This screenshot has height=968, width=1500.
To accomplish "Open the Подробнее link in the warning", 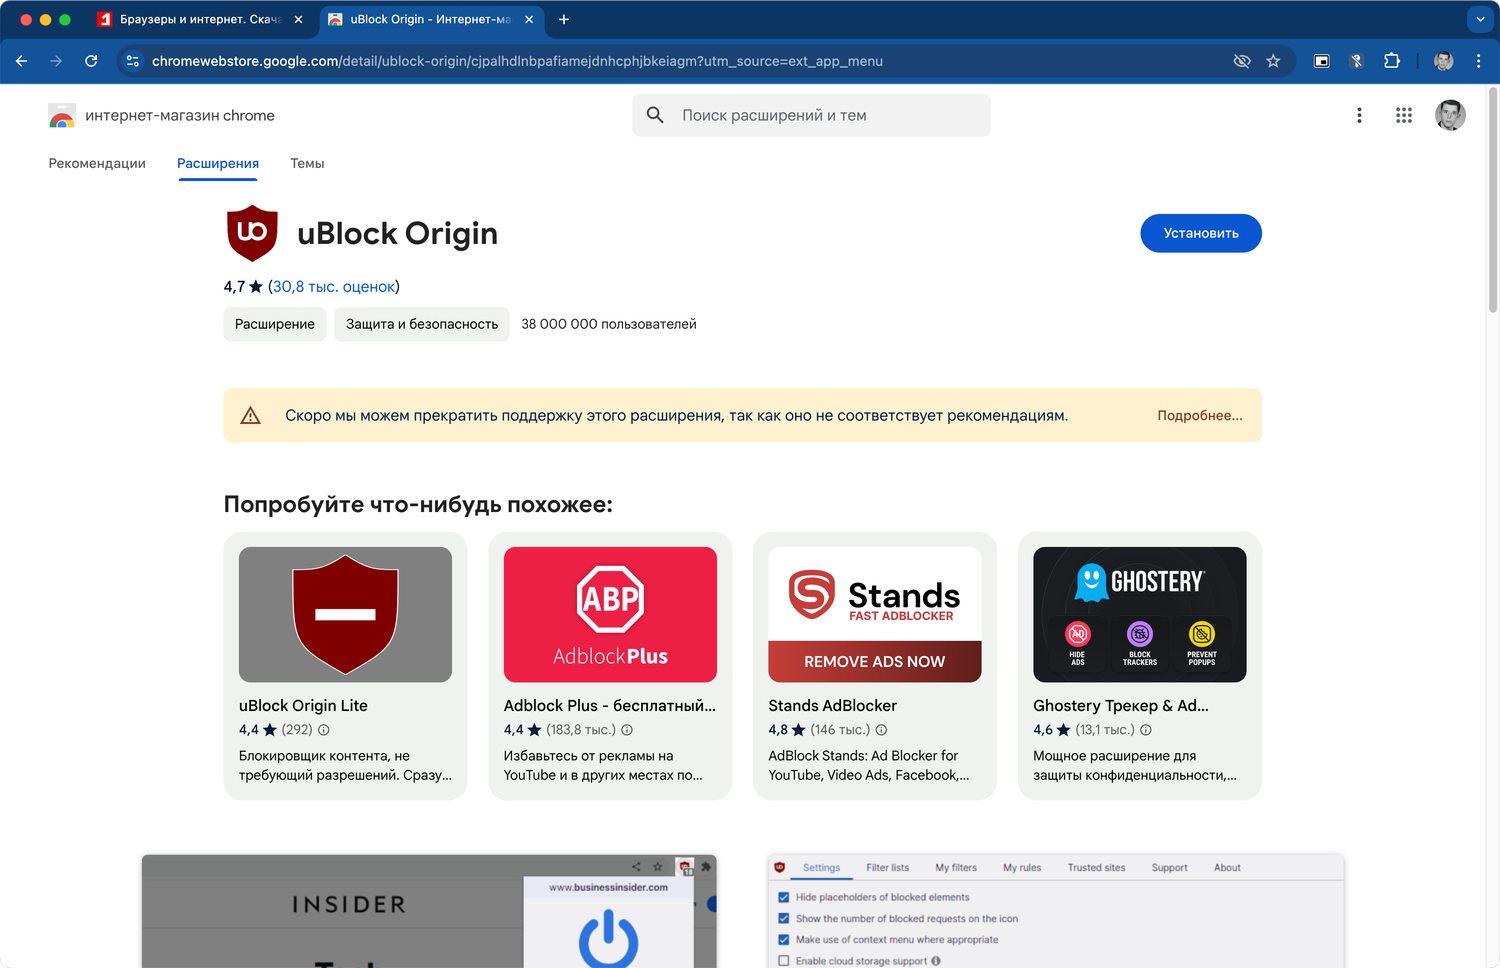I will (1200, 415).
